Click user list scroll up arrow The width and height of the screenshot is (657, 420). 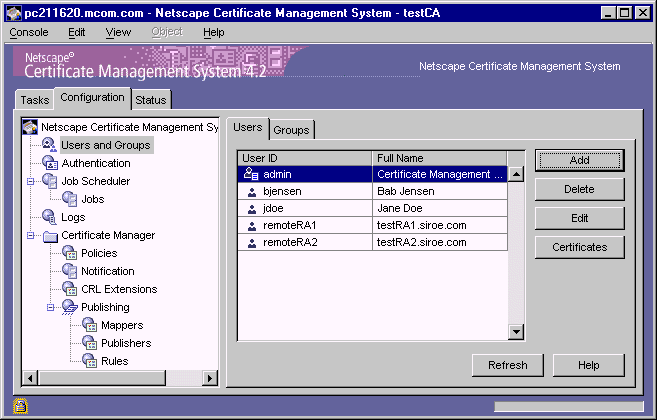(x=516, y=174)
